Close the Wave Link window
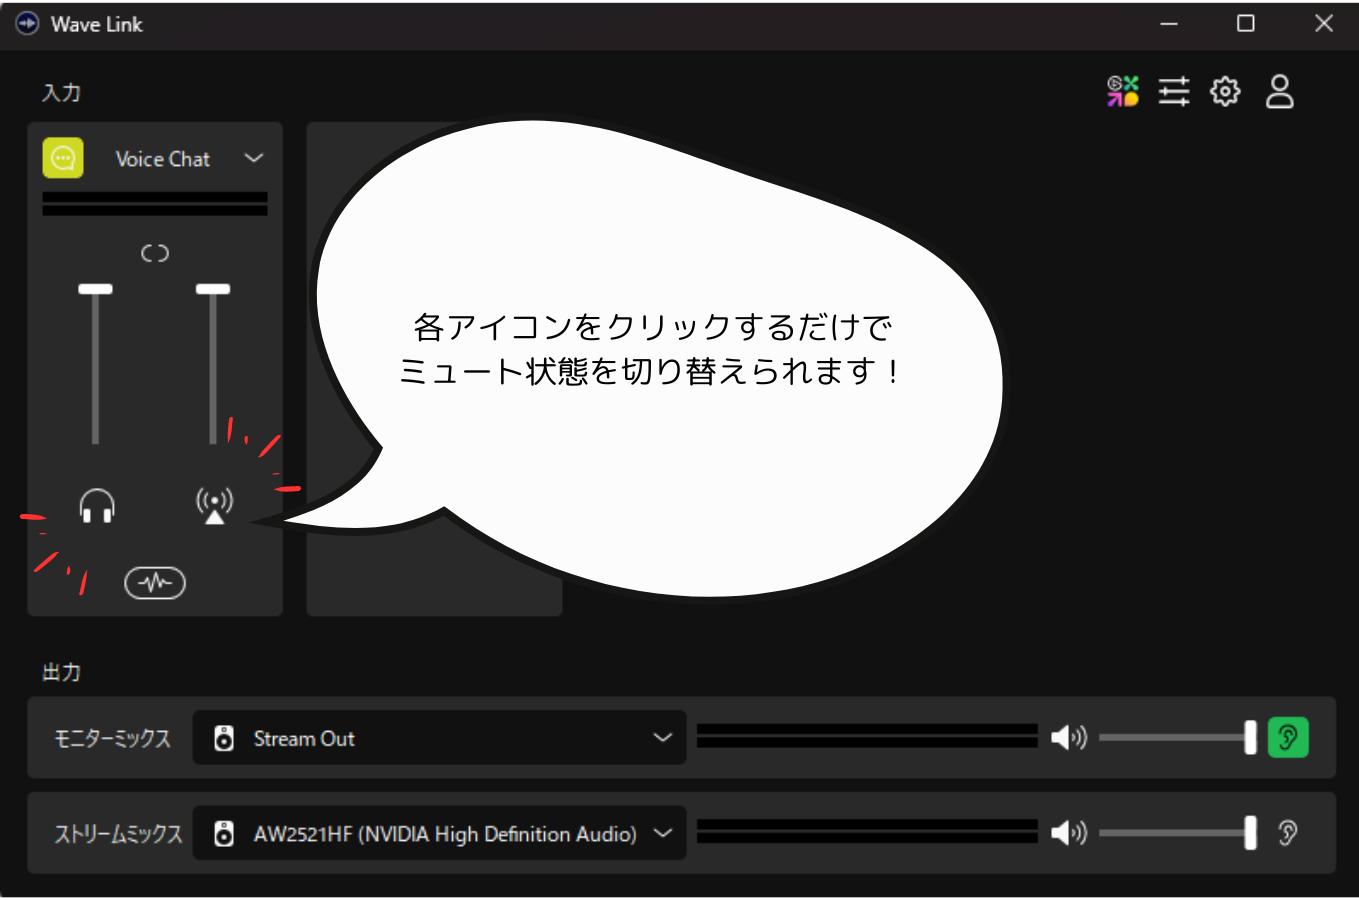The height and width of the screenshot is (900, 1359). point(1324,24)
